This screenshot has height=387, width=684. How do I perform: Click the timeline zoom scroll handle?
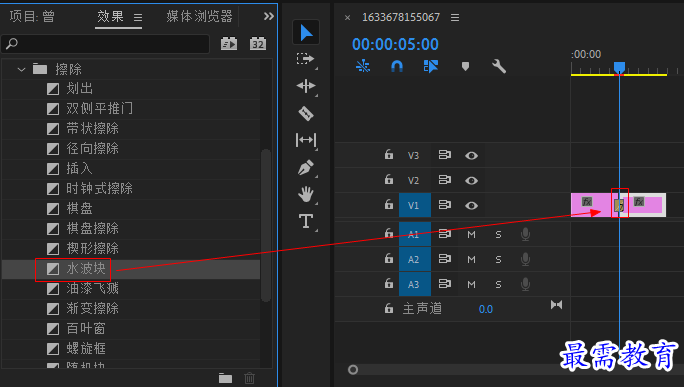tap(353, 370)
